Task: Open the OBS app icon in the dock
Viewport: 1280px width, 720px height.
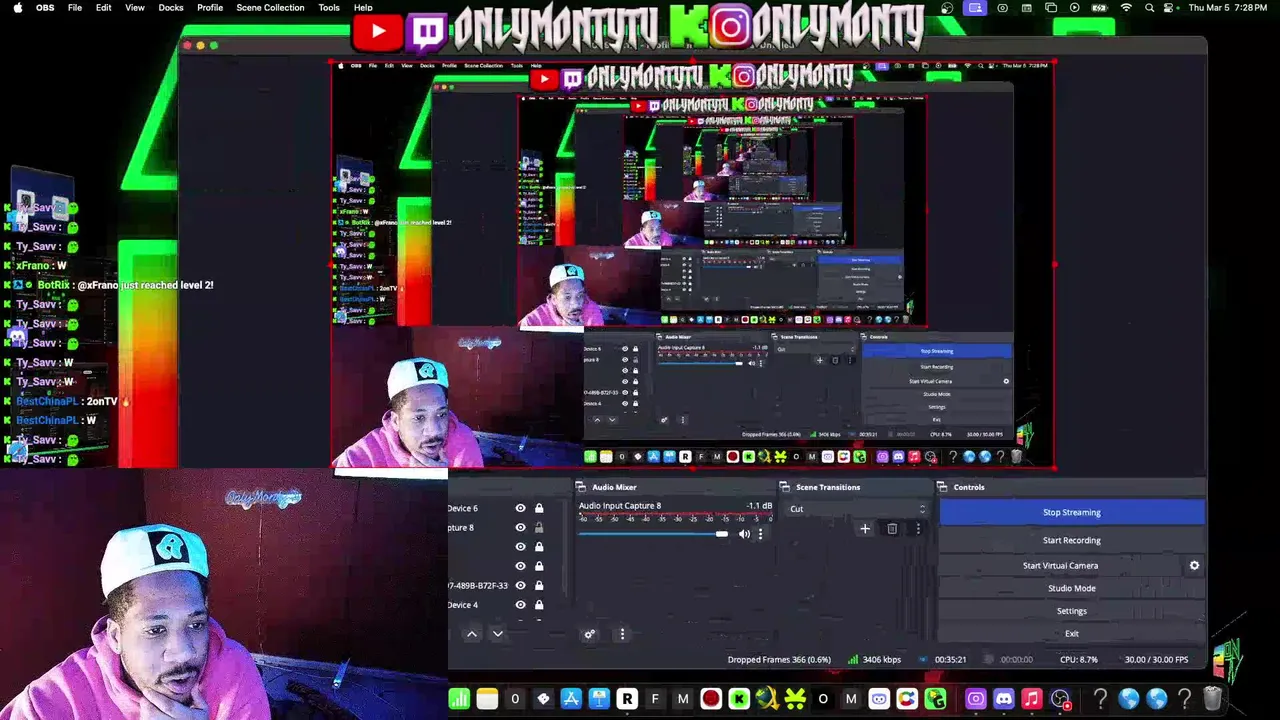Action: coord(1060,699)
